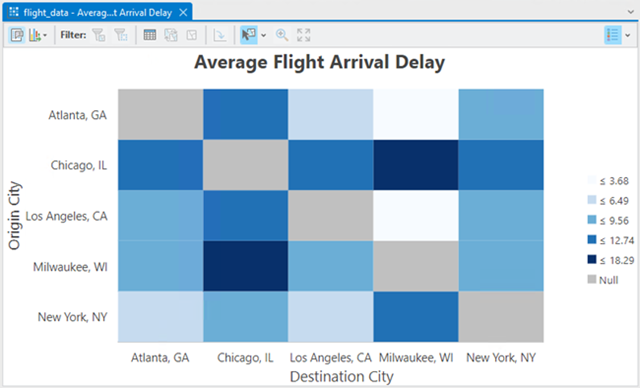Toggle the legend visibility button
The height and width of the screenshot is (388, 640).
613,35
